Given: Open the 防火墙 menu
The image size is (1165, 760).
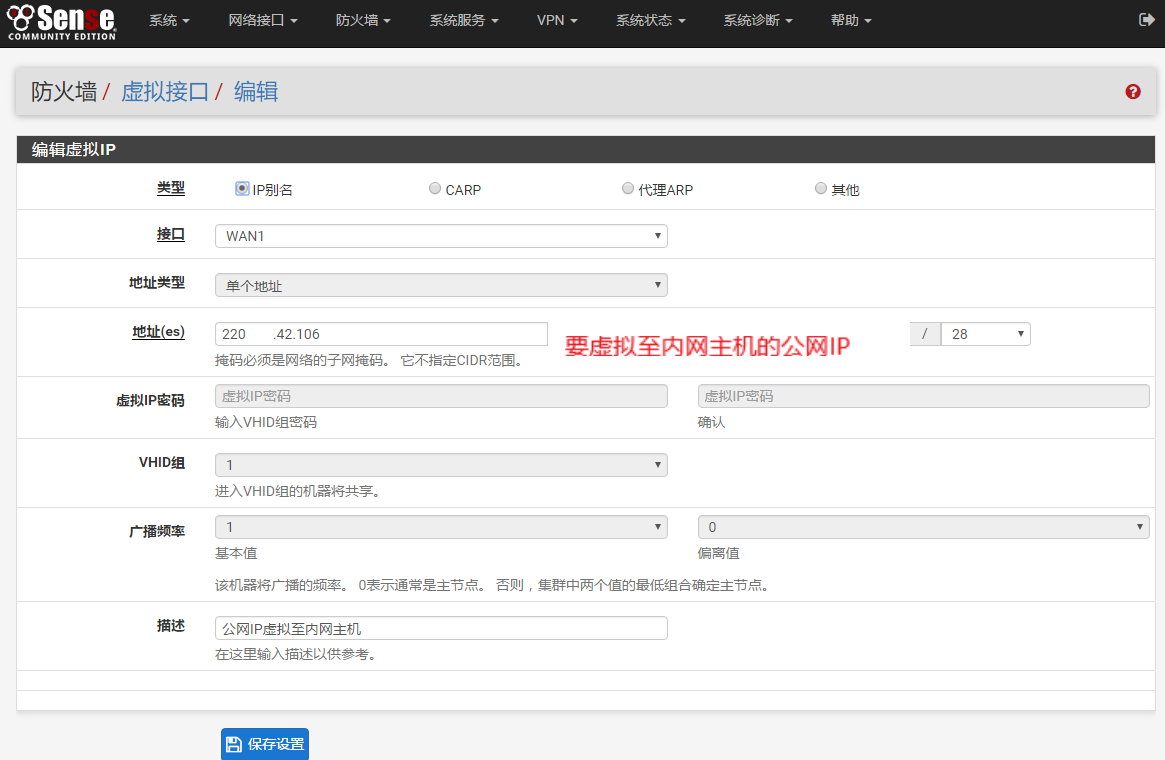Looking at the screenshot, I should 363,20.
